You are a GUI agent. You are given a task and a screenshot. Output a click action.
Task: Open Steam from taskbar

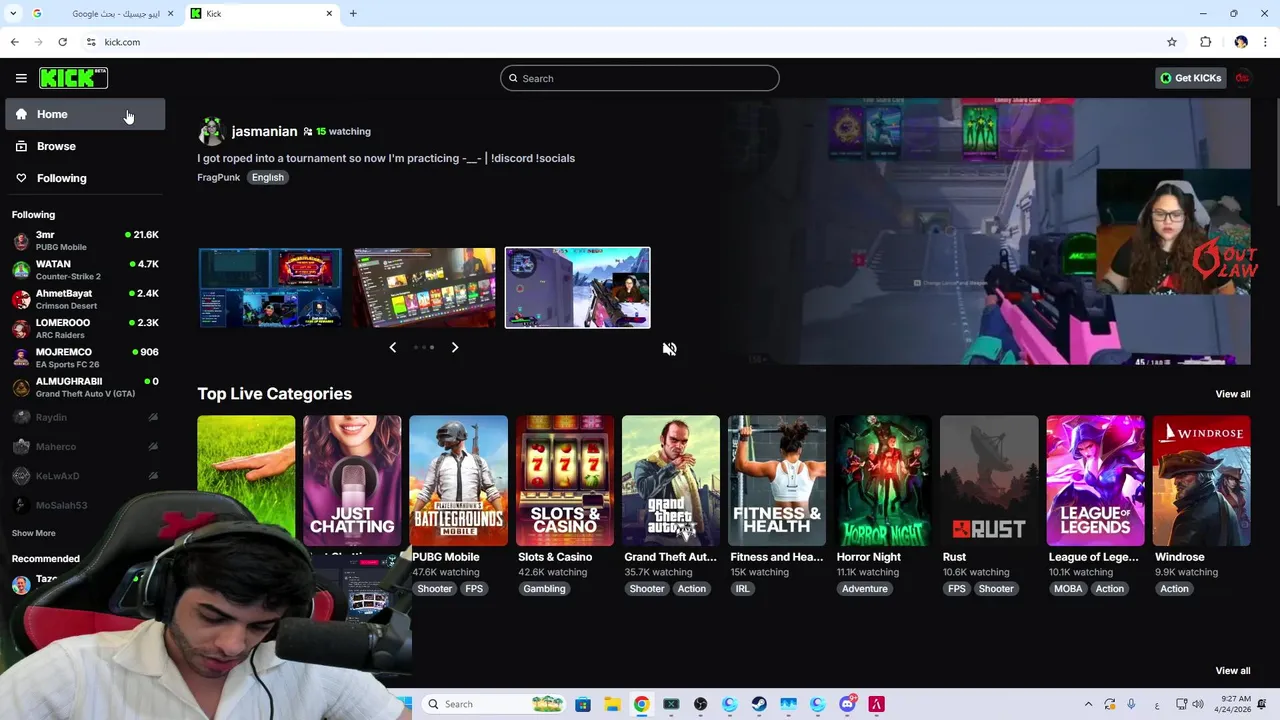tap(759, 704)
